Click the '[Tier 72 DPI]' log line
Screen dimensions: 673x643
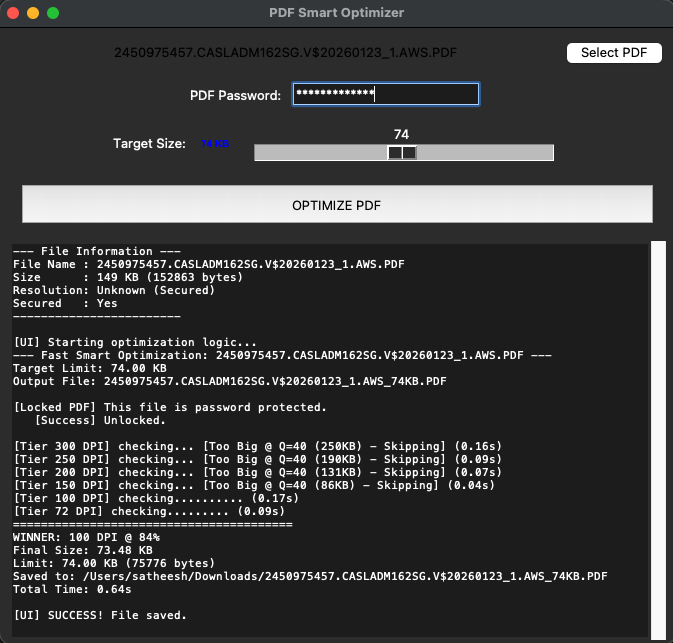149,511
